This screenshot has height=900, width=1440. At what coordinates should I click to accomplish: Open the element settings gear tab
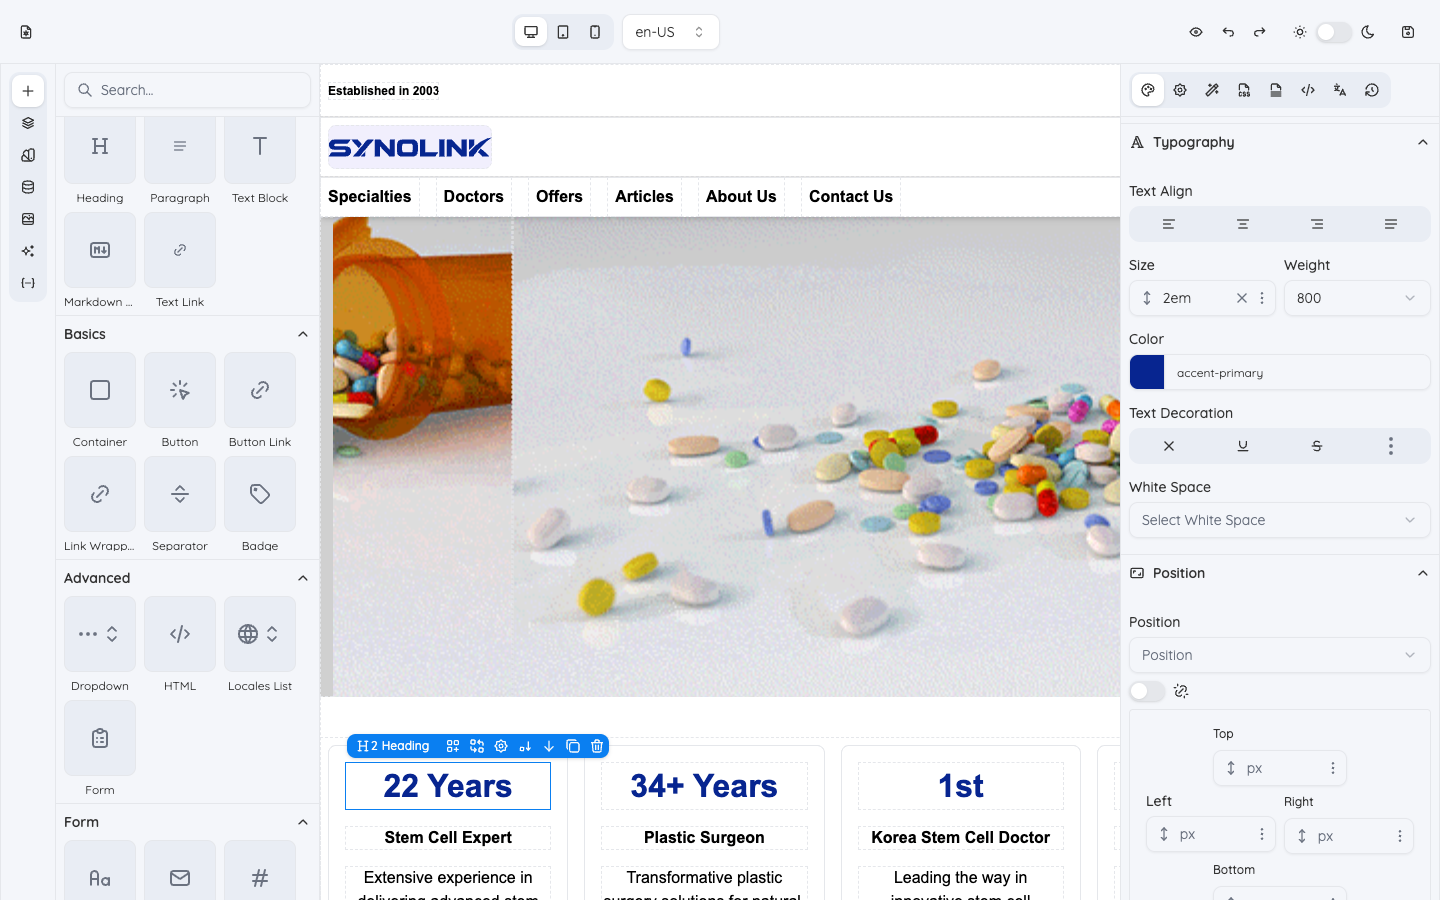pos(1180,90)
